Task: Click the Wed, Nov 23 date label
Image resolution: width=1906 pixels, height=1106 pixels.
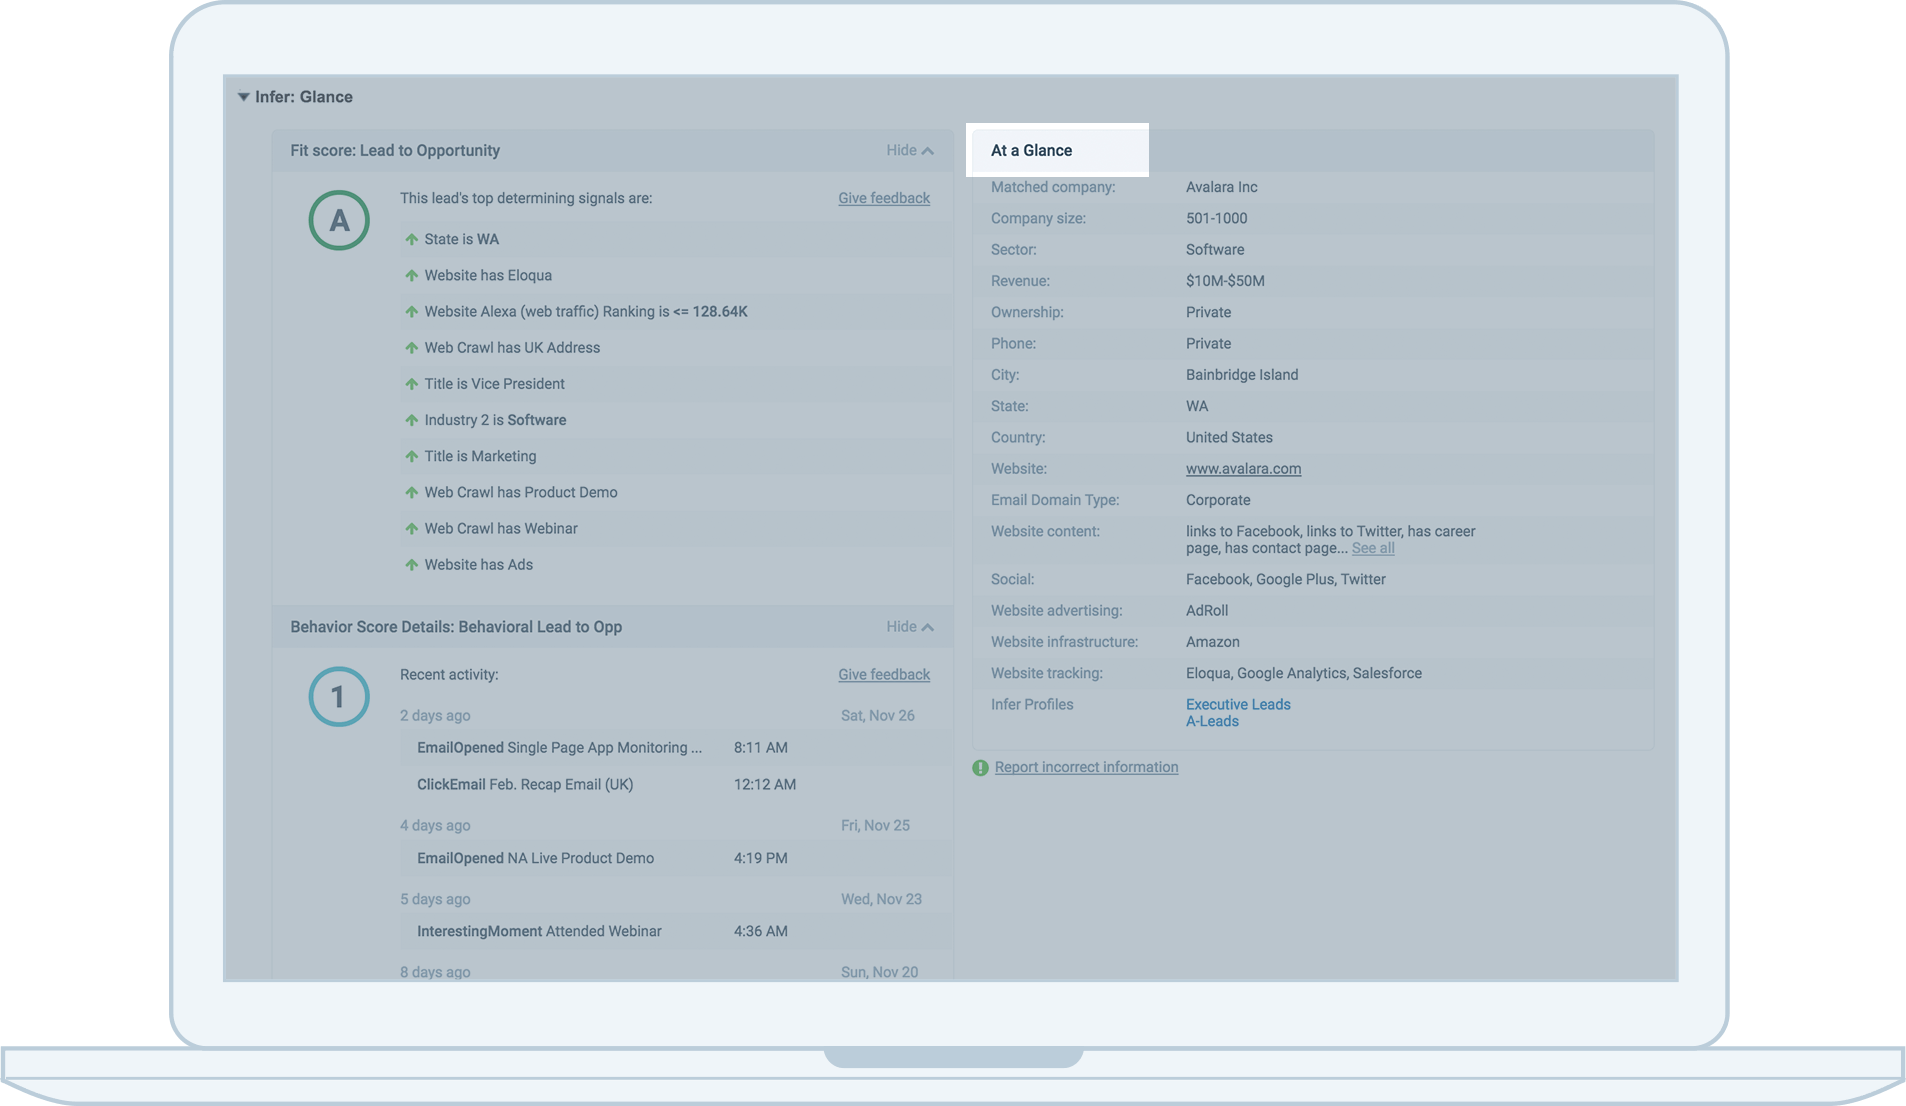Action: (881, 899)
